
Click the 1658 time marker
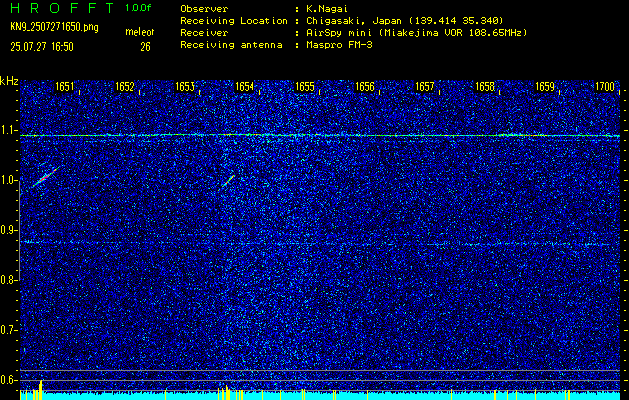tap(485, 87)
